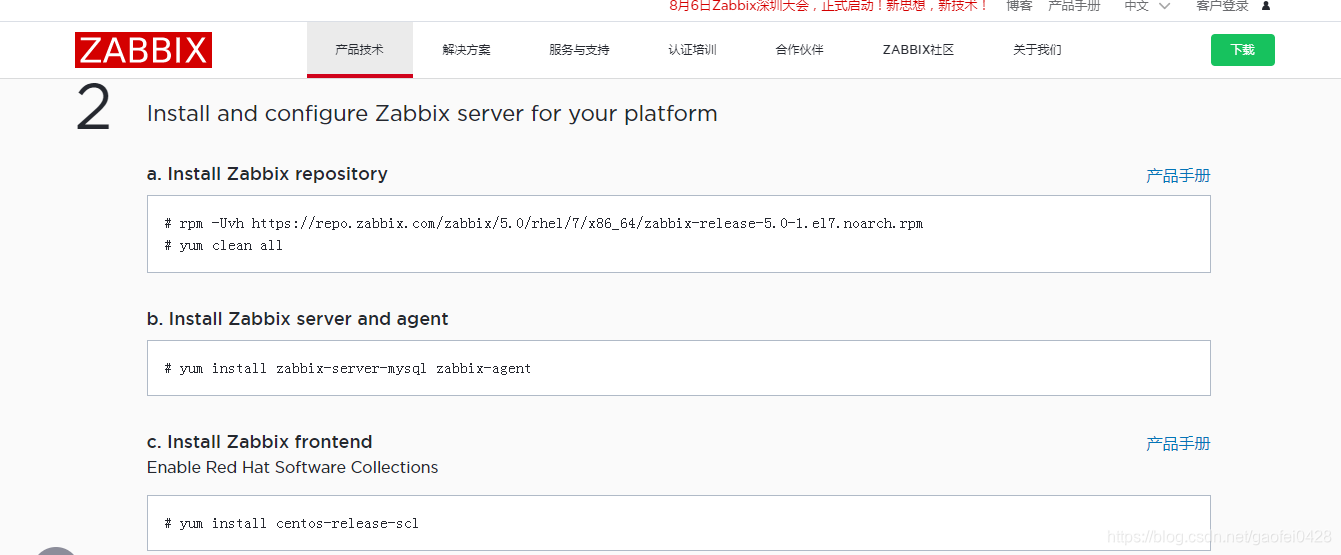Open the 关于我们 menu
Screen dimensions: 1341x555
[1037, 50]
